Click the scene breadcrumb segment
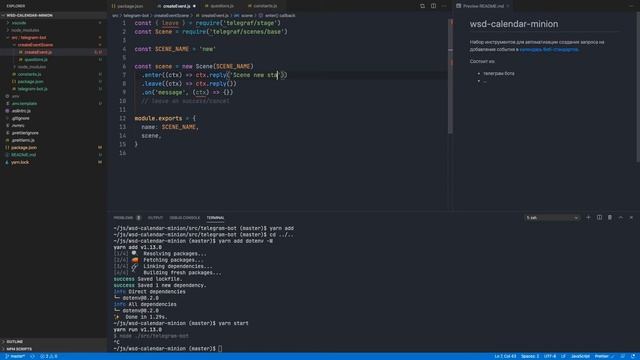Screen dimensions: 640x360 click(x=244, y=16)
